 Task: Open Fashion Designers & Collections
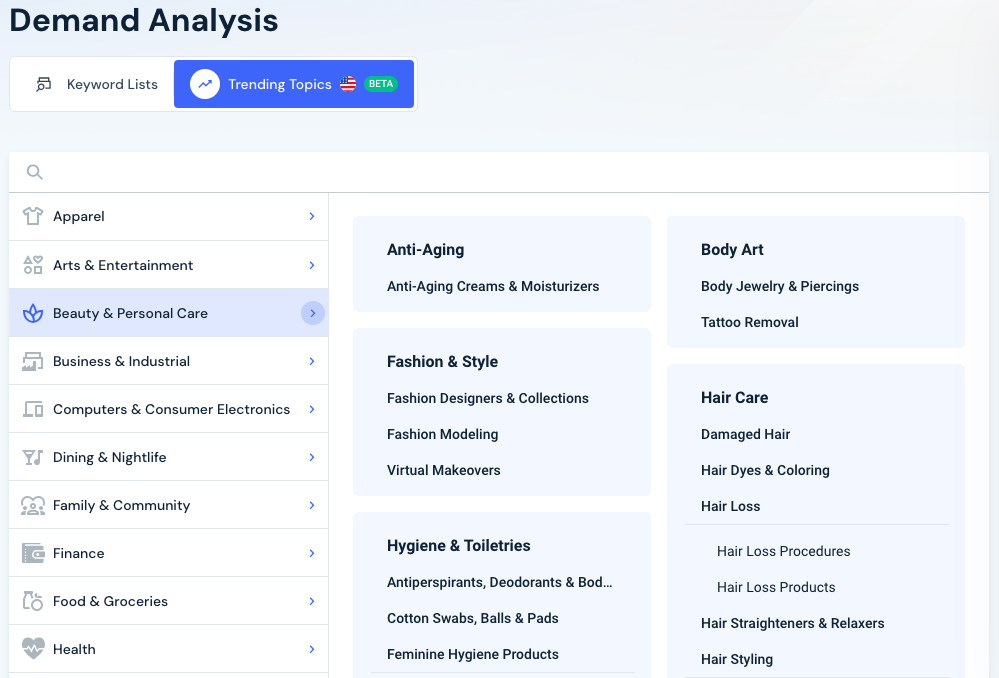[x=487, y=398]
